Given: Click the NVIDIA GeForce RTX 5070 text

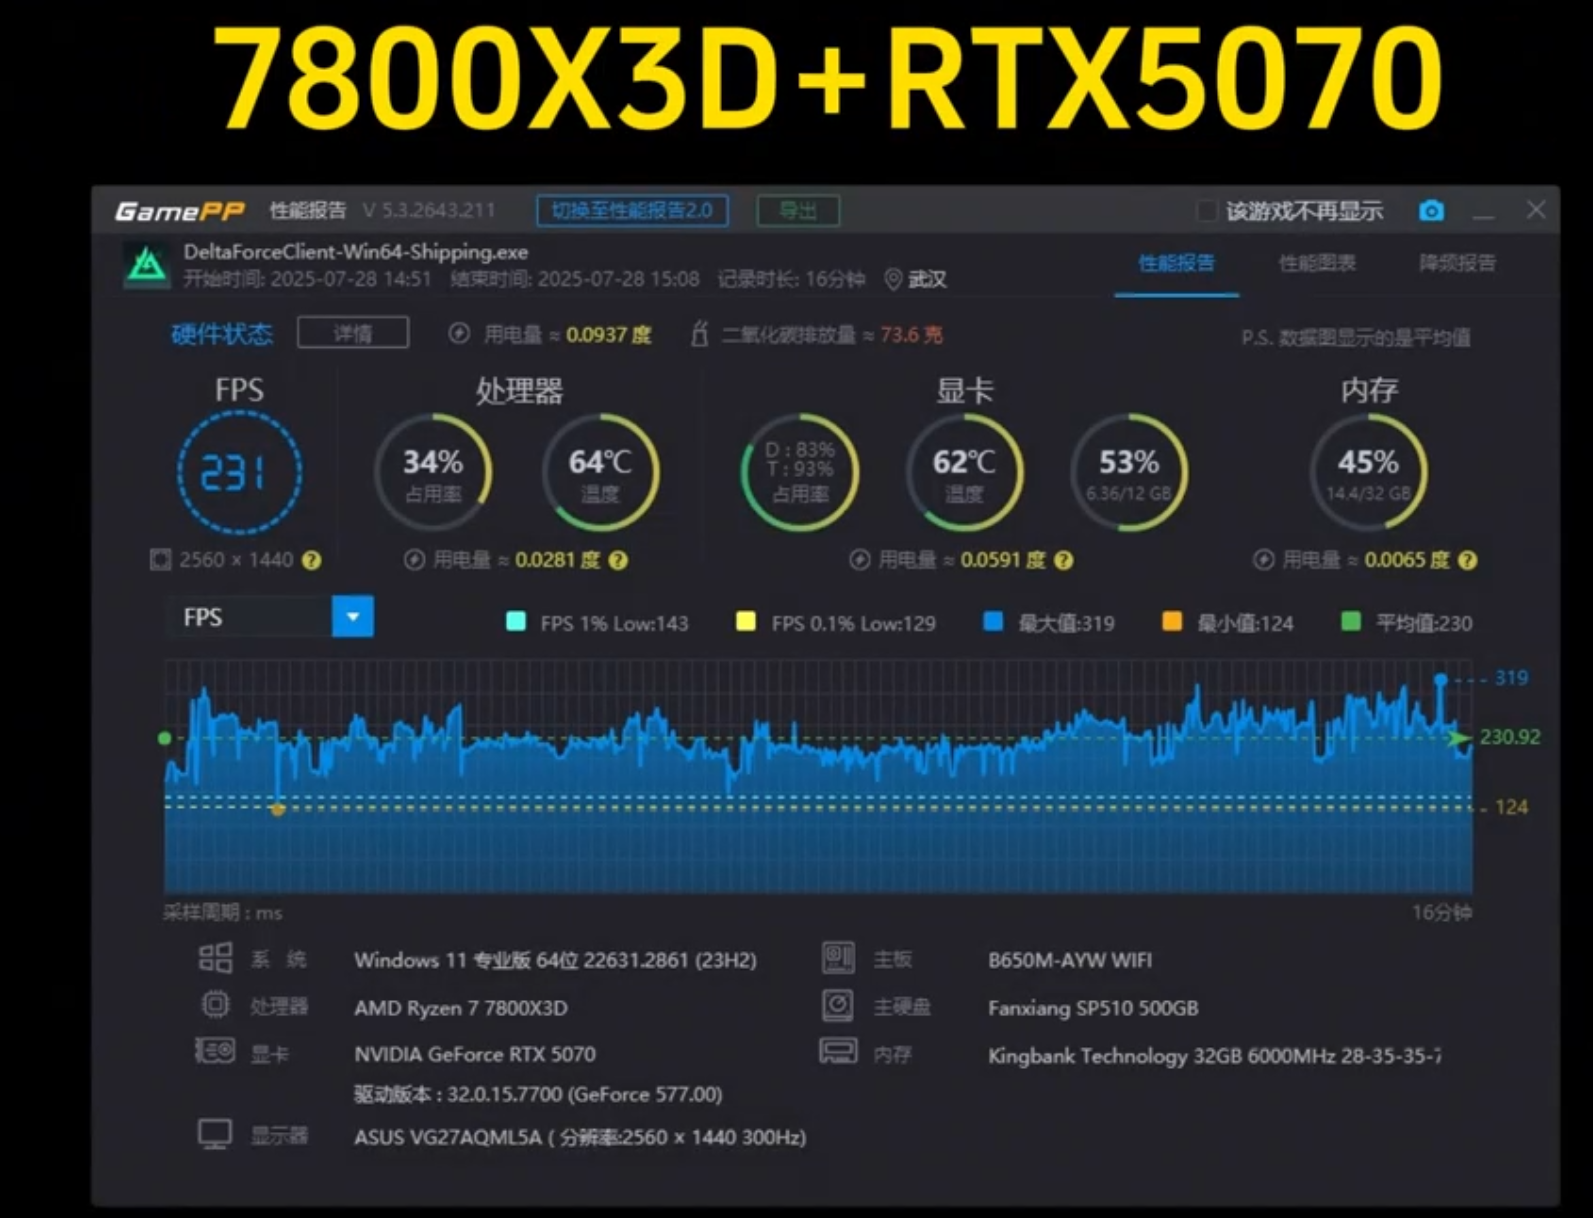Looking at the screenshot, I should pyautogui.click(x=475, y=1054).
